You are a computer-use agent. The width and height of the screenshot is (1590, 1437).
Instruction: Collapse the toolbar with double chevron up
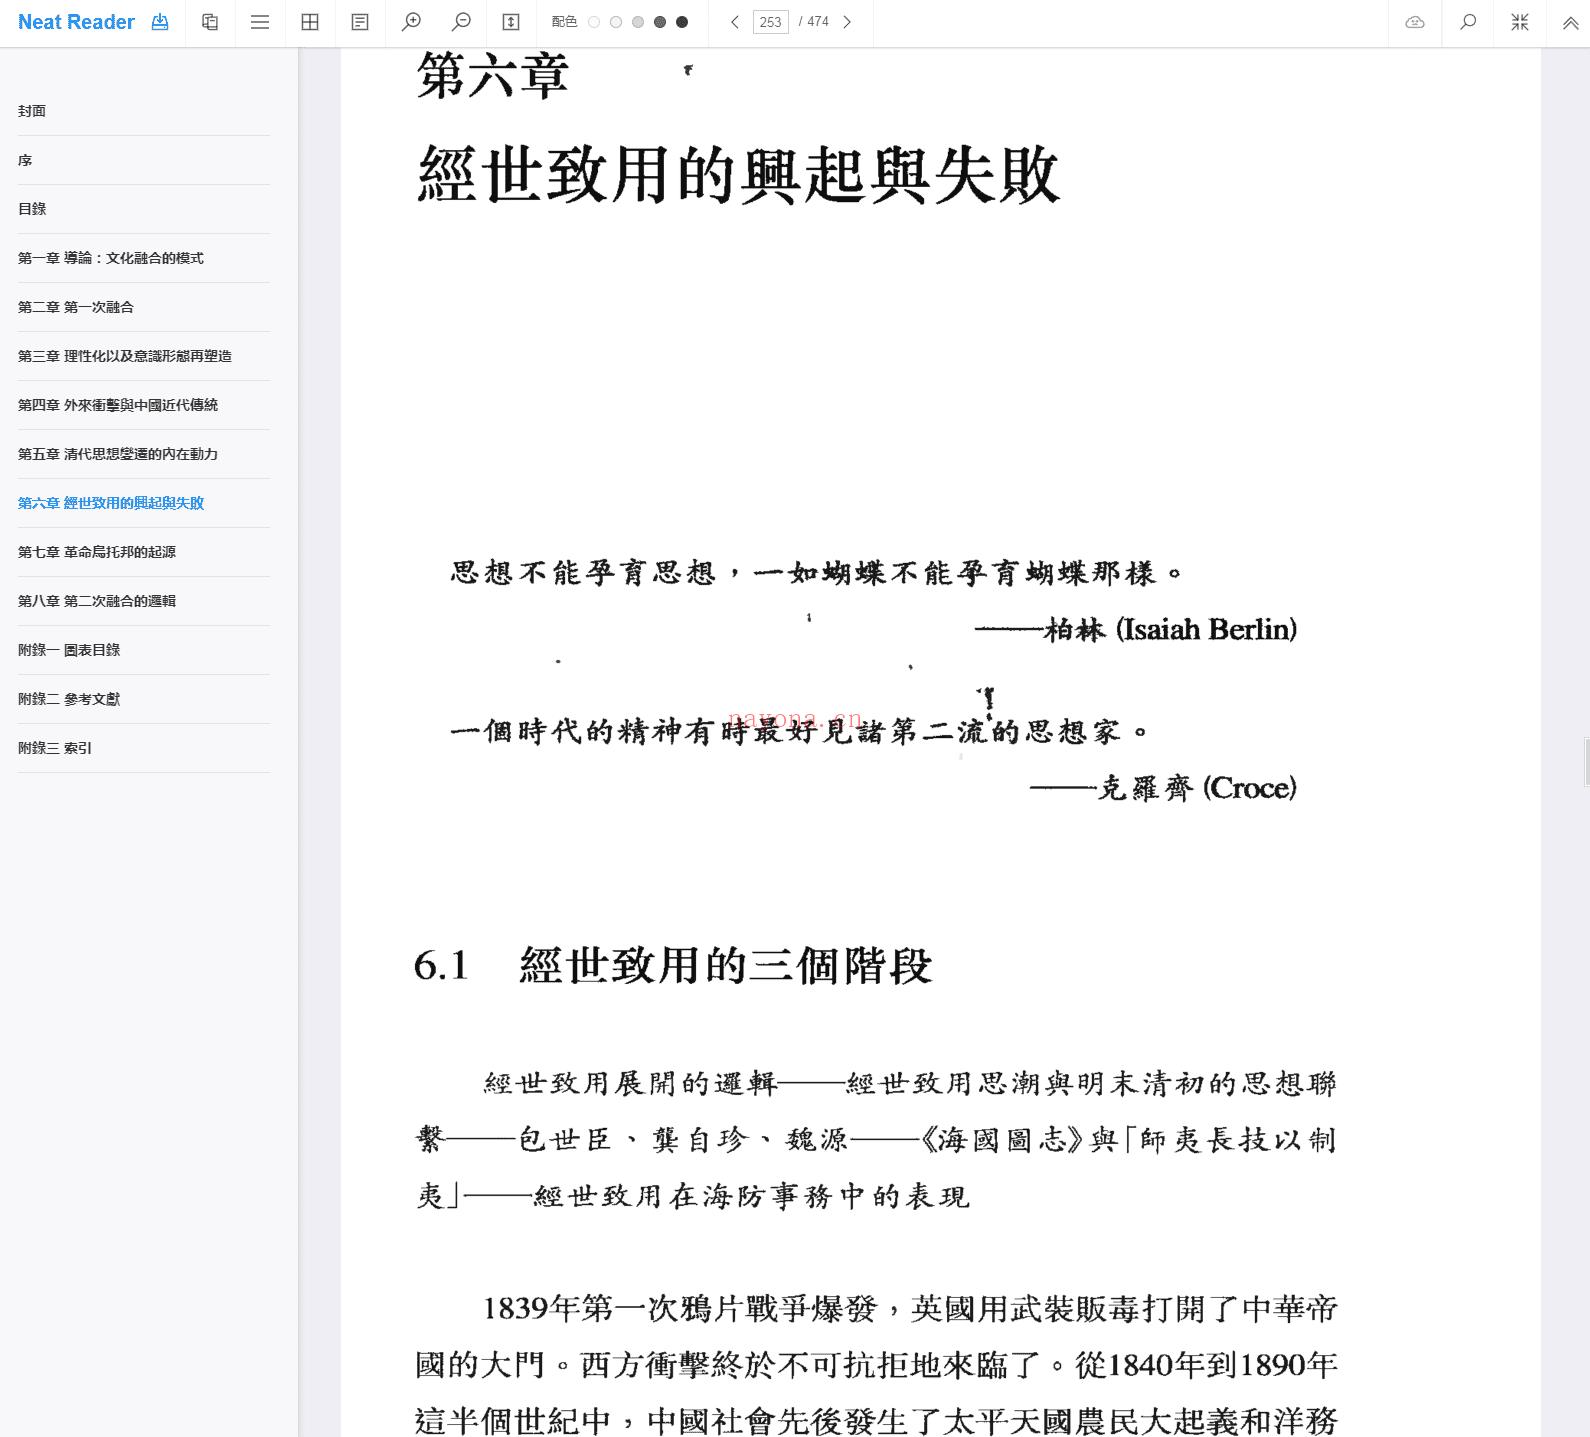1571,23
